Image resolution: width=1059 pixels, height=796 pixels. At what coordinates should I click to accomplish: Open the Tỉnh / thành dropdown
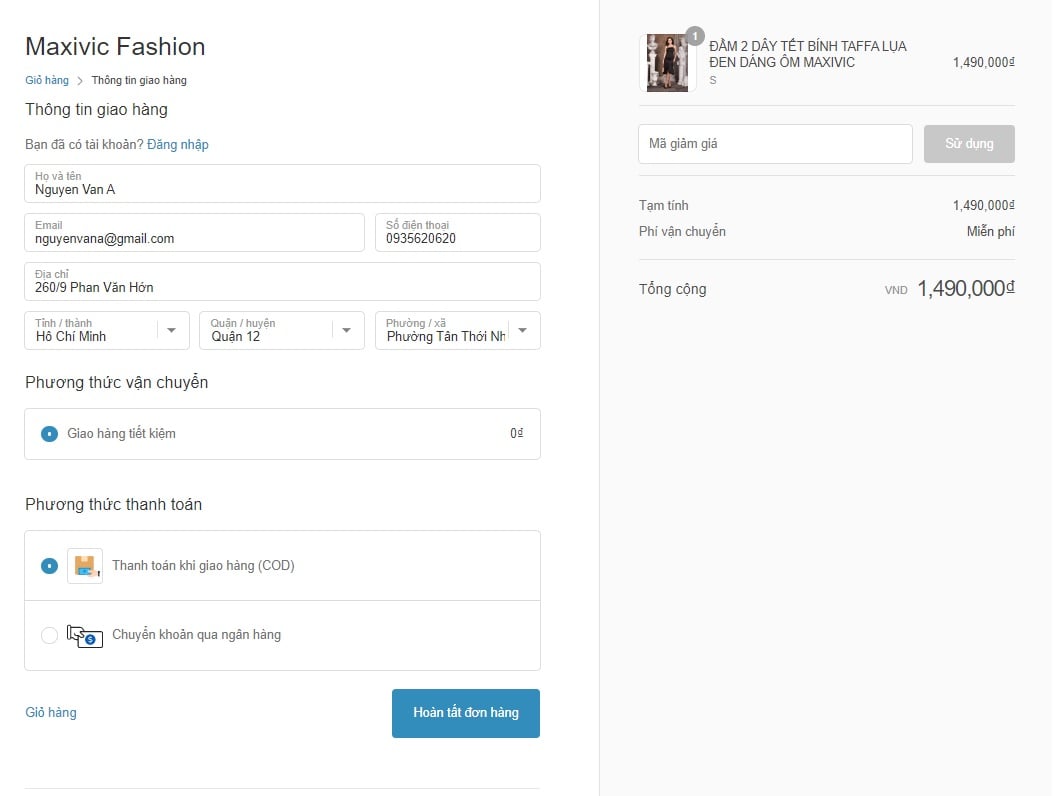tap(107, 330)
